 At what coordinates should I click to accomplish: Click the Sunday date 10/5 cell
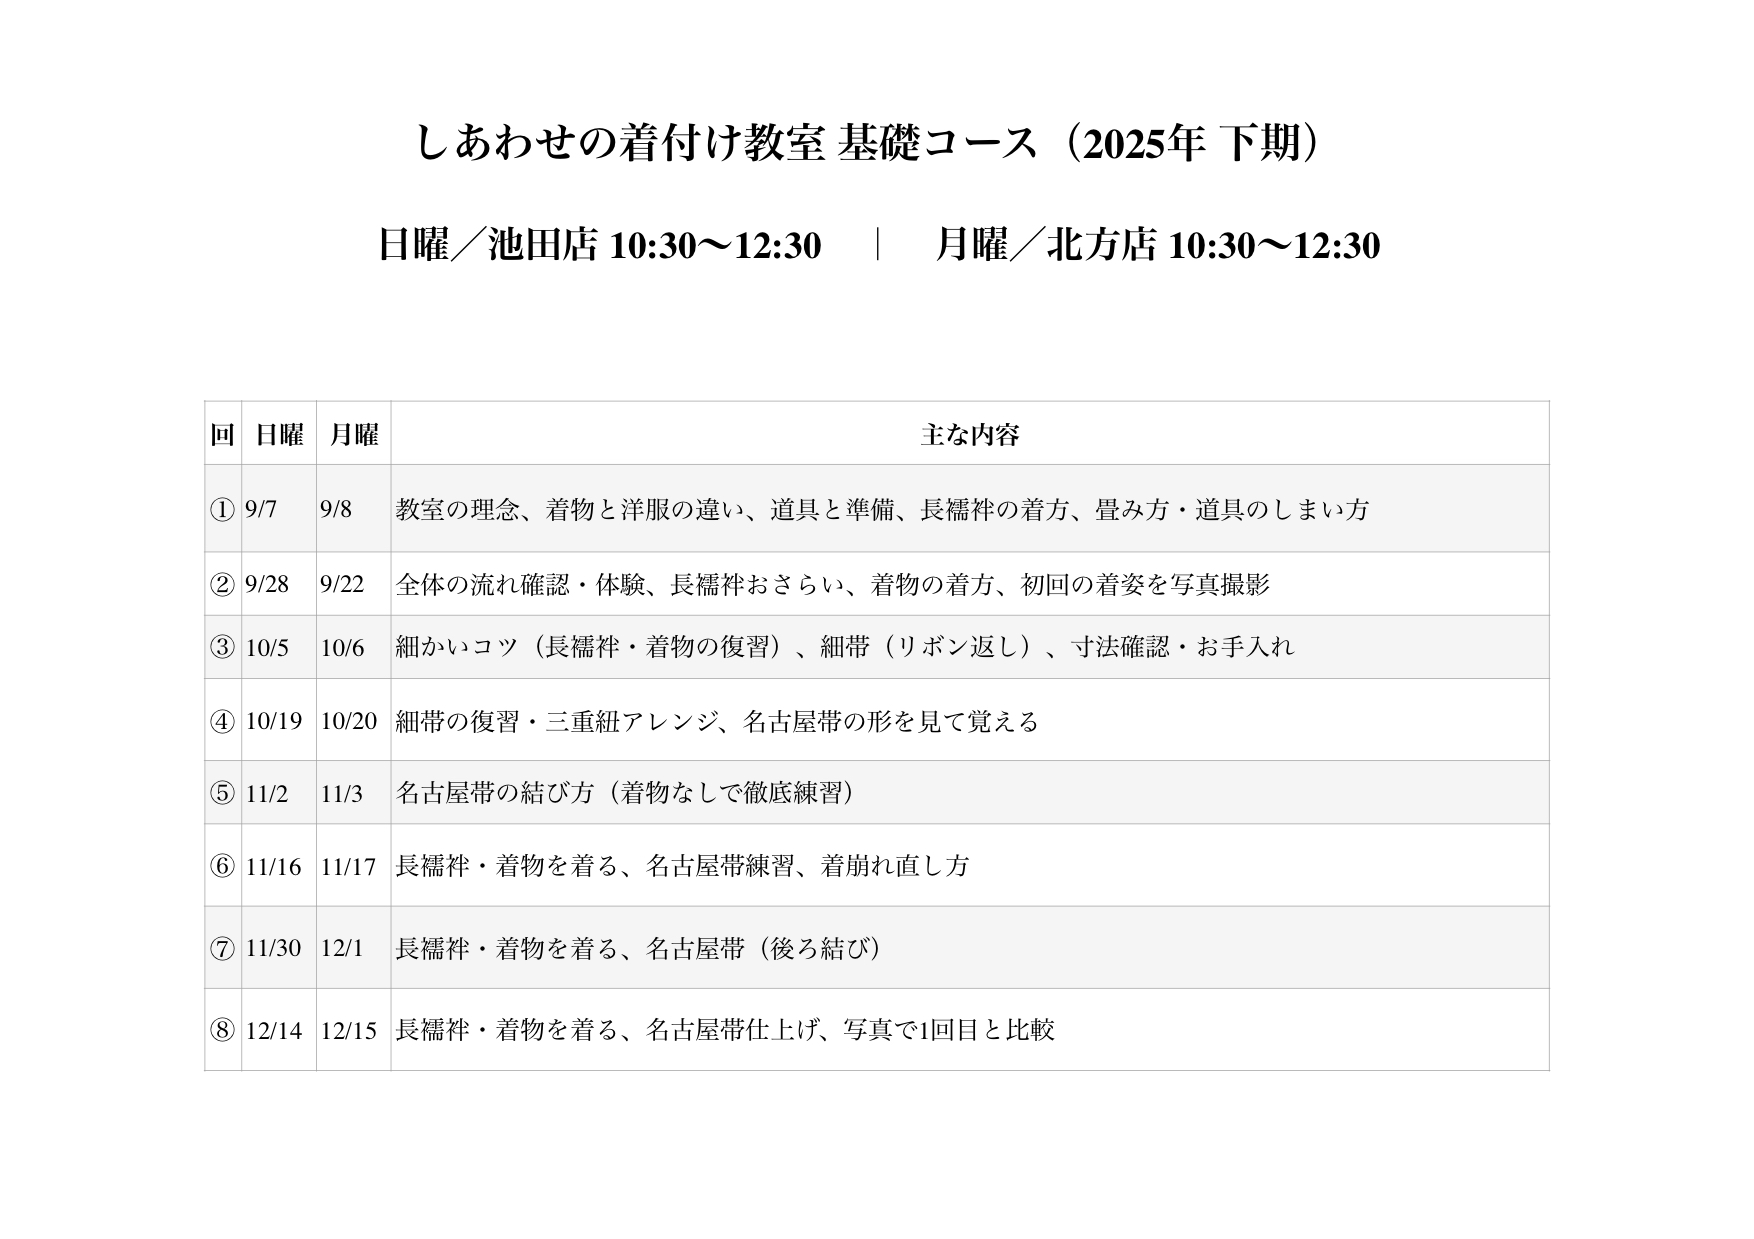[x=267, y=648]
